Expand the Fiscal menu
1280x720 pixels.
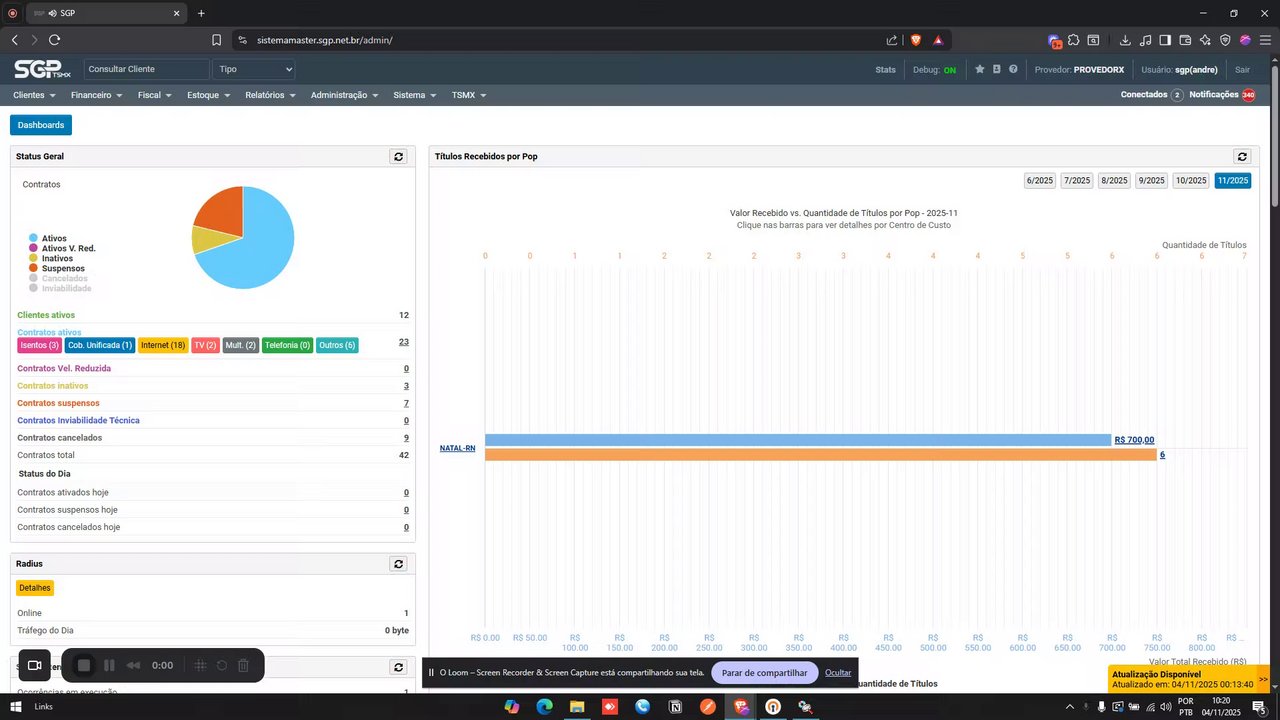[154, 95]
